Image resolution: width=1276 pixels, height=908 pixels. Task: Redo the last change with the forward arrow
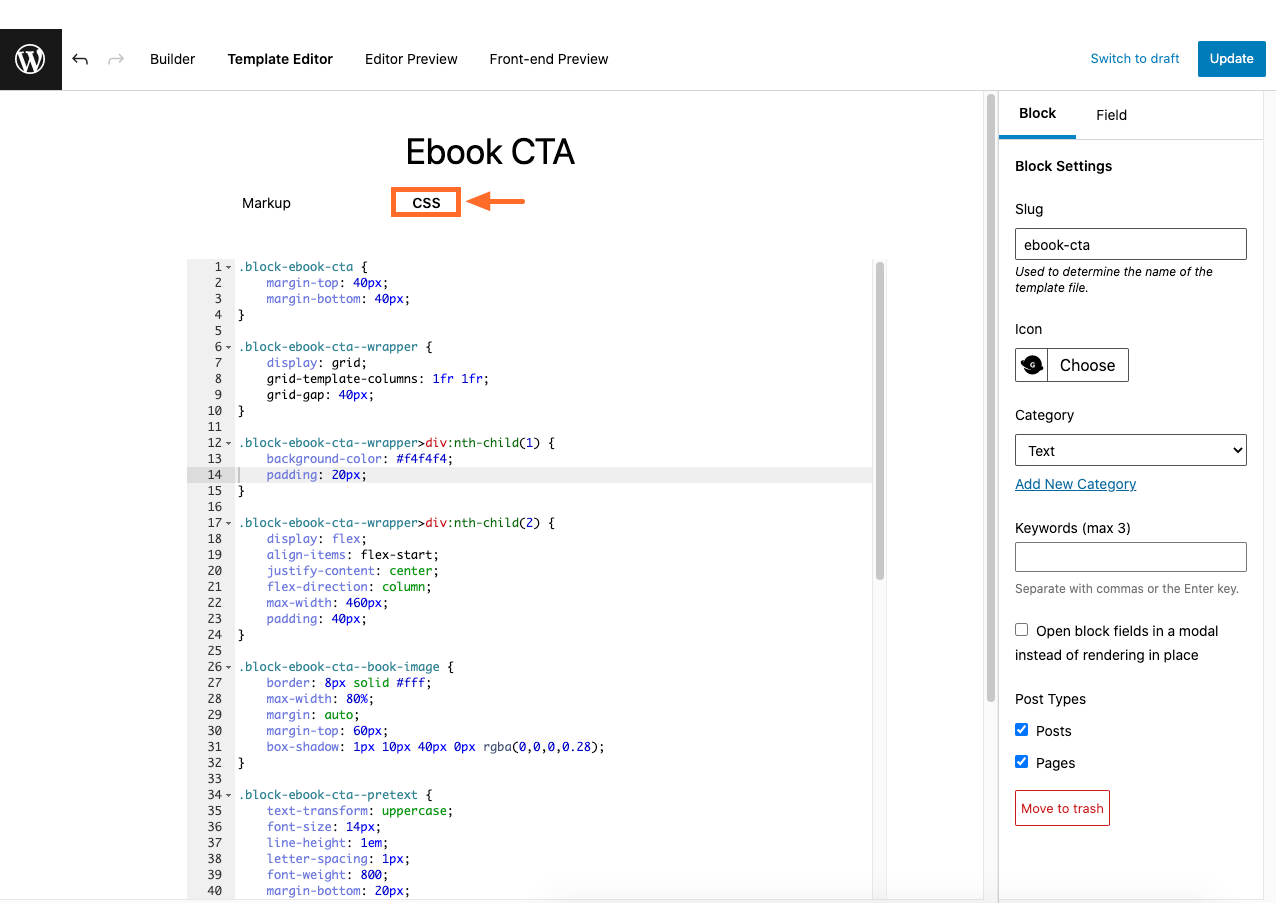coord(115,59)
